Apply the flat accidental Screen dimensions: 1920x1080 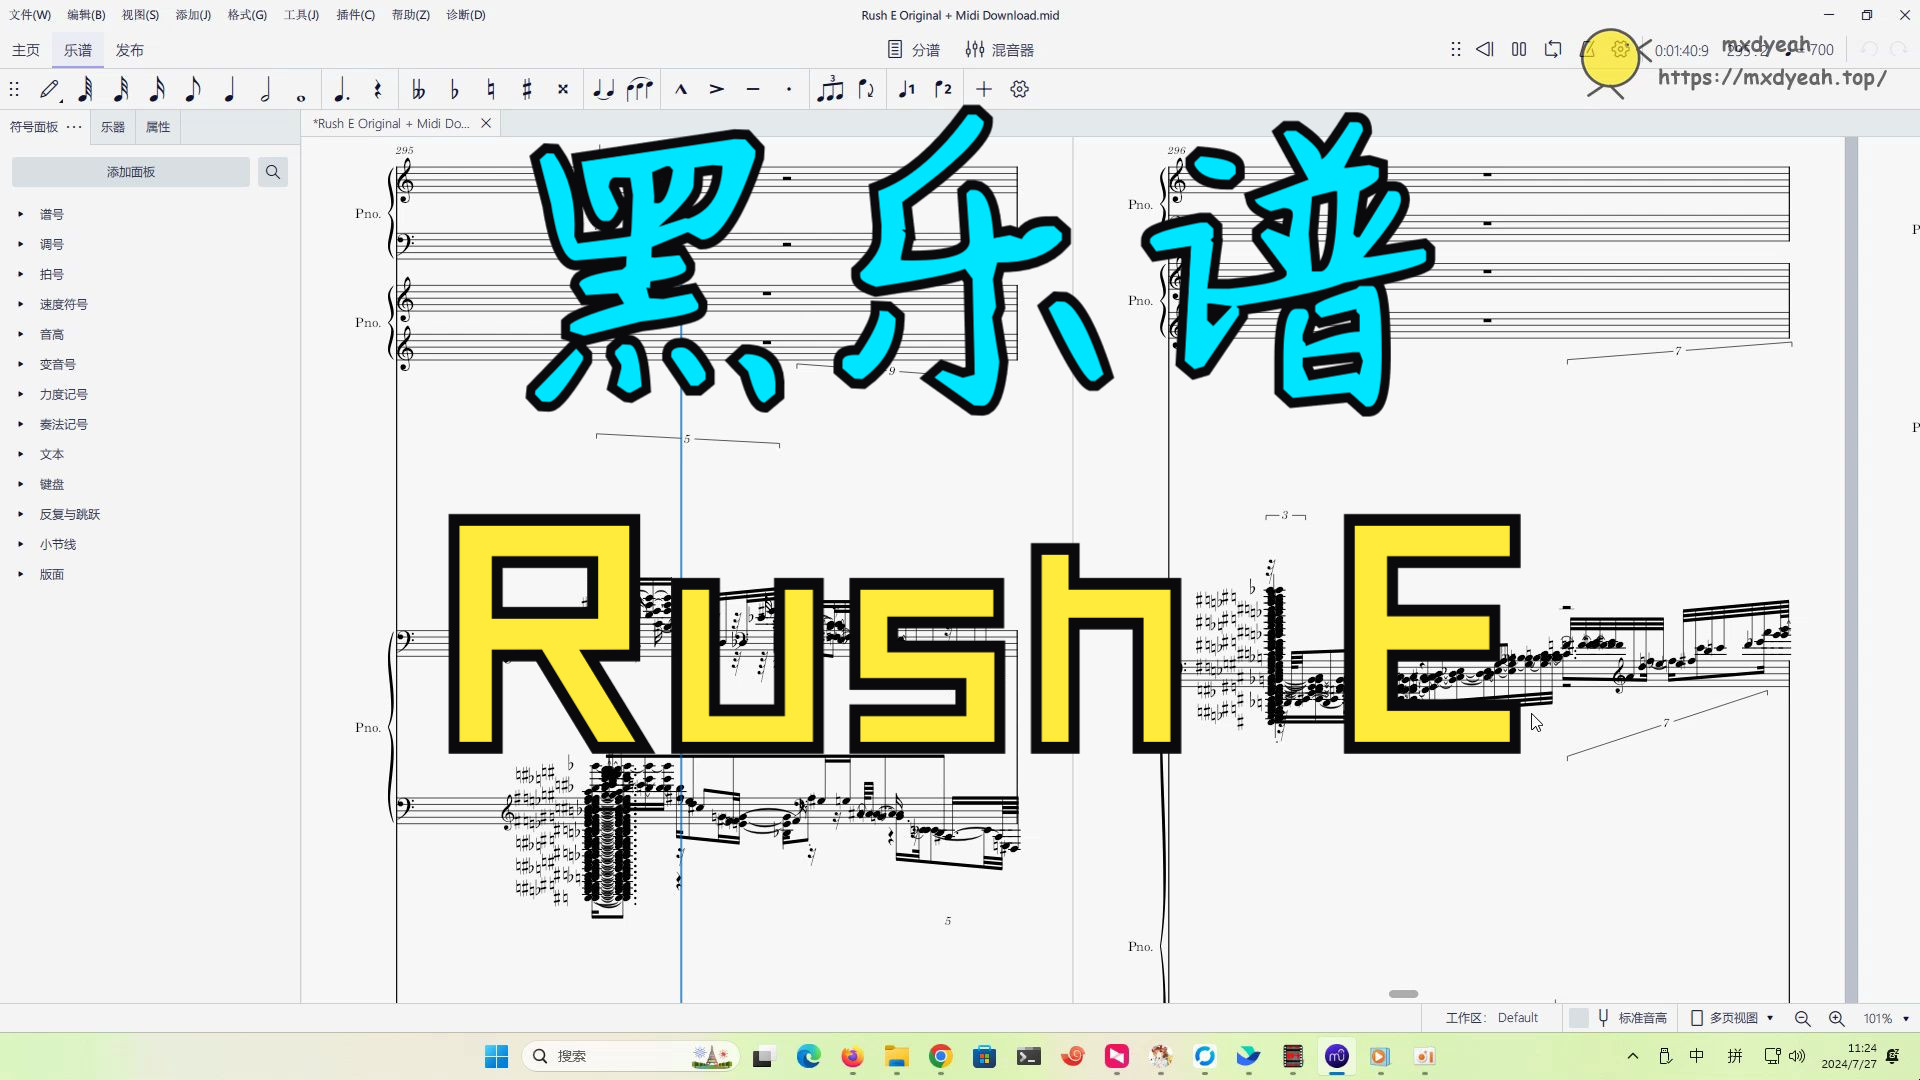454,90
